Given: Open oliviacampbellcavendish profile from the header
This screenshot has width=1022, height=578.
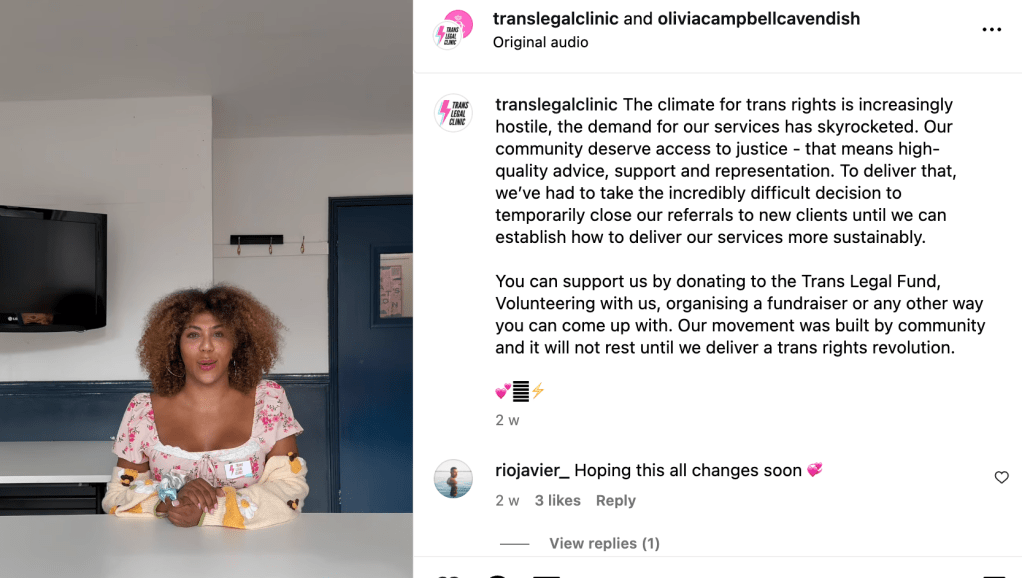Looking at the screenshot, I should pos(759,19).
